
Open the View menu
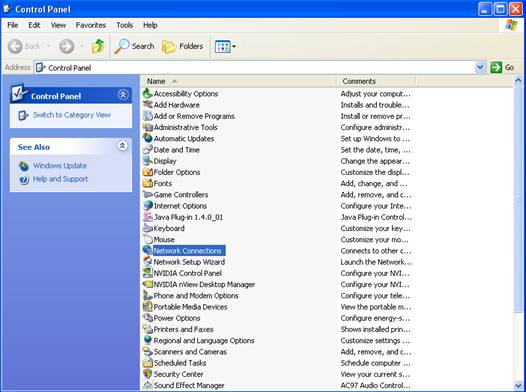pyautogui.click(x=58, y=25)
